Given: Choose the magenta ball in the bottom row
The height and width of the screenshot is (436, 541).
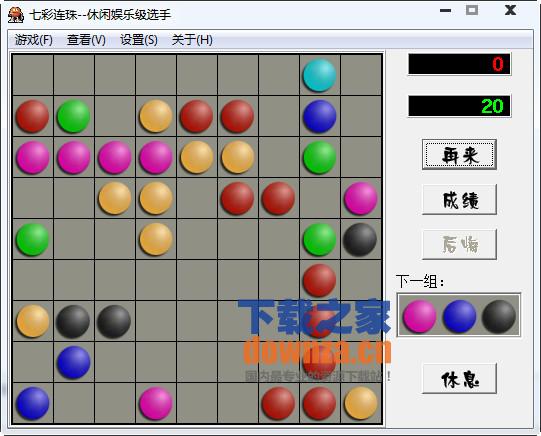Looking at the screenshot, I should point(156,403).
